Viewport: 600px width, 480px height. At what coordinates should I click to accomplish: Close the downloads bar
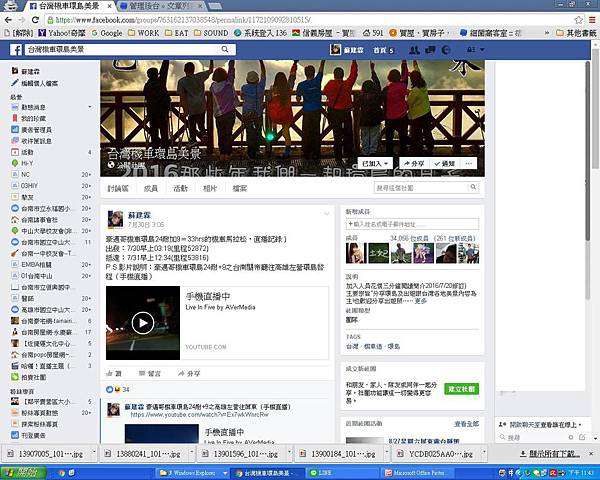tap(591, 454)
